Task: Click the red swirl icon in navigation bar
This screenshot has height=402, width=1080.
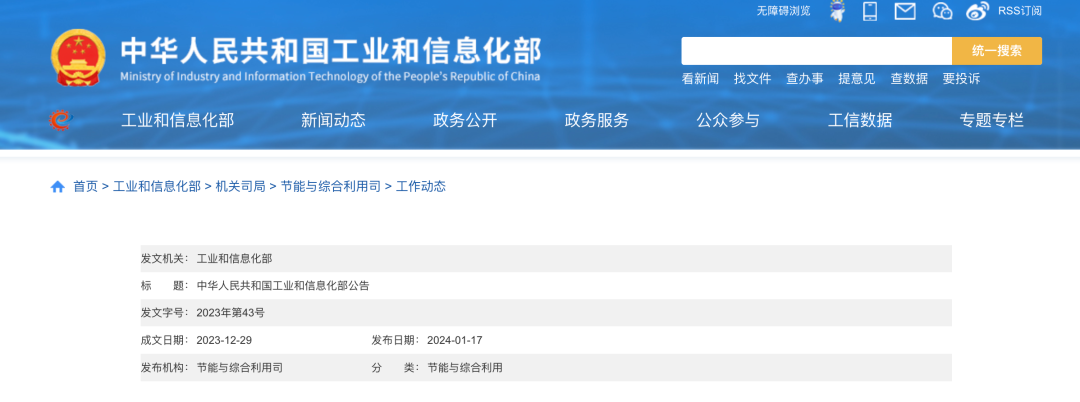Action: pos(60,120)
